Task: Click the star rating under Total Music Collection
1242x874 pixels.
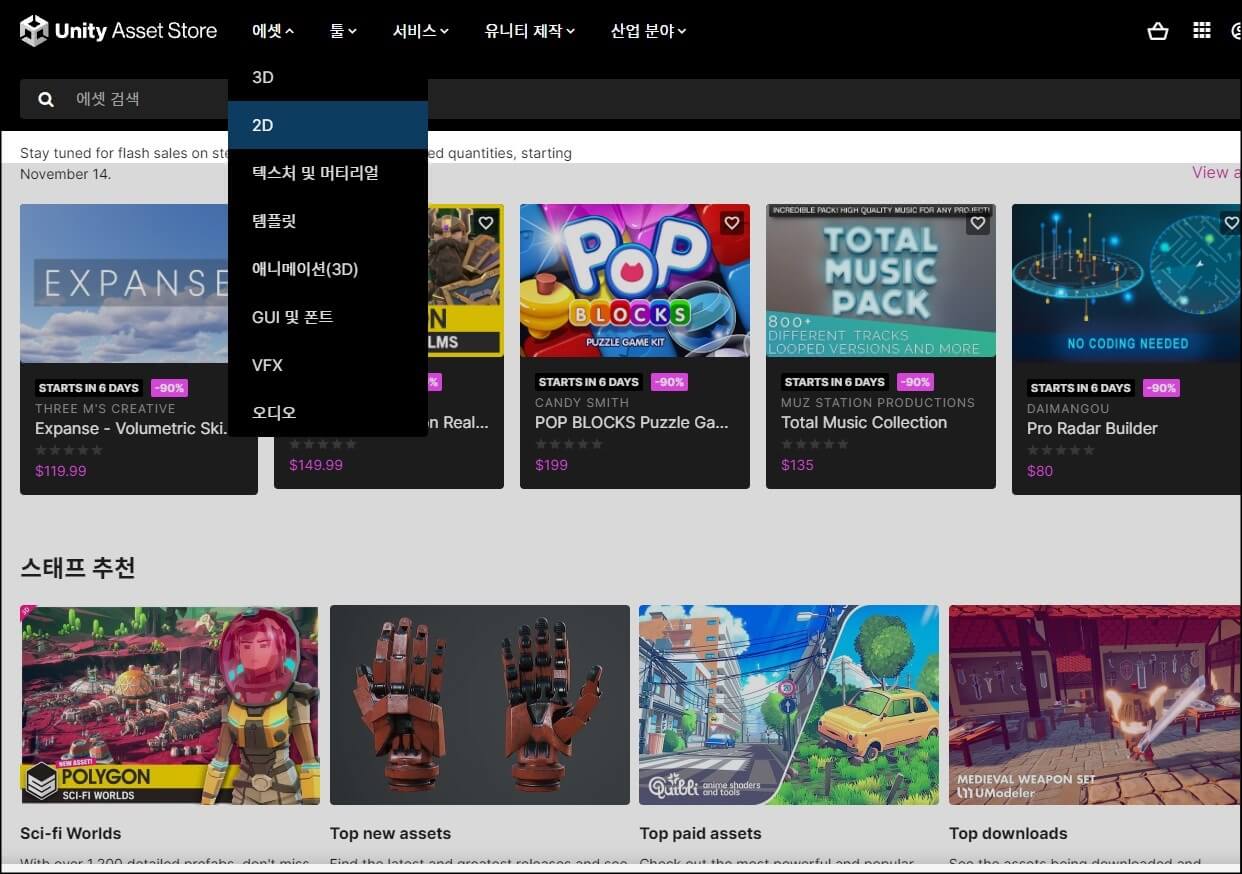Action: [x=815, y=444]
